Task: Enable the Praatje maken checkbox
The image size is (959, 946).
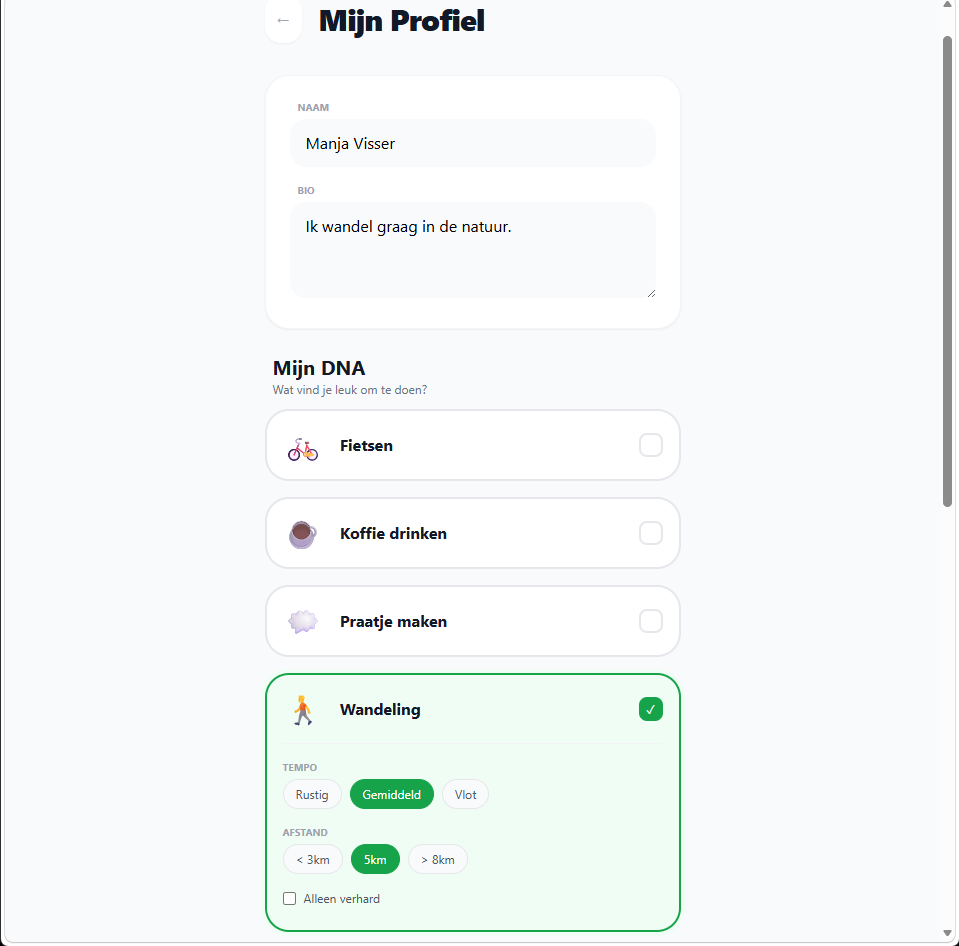Action: coord(651,621)
